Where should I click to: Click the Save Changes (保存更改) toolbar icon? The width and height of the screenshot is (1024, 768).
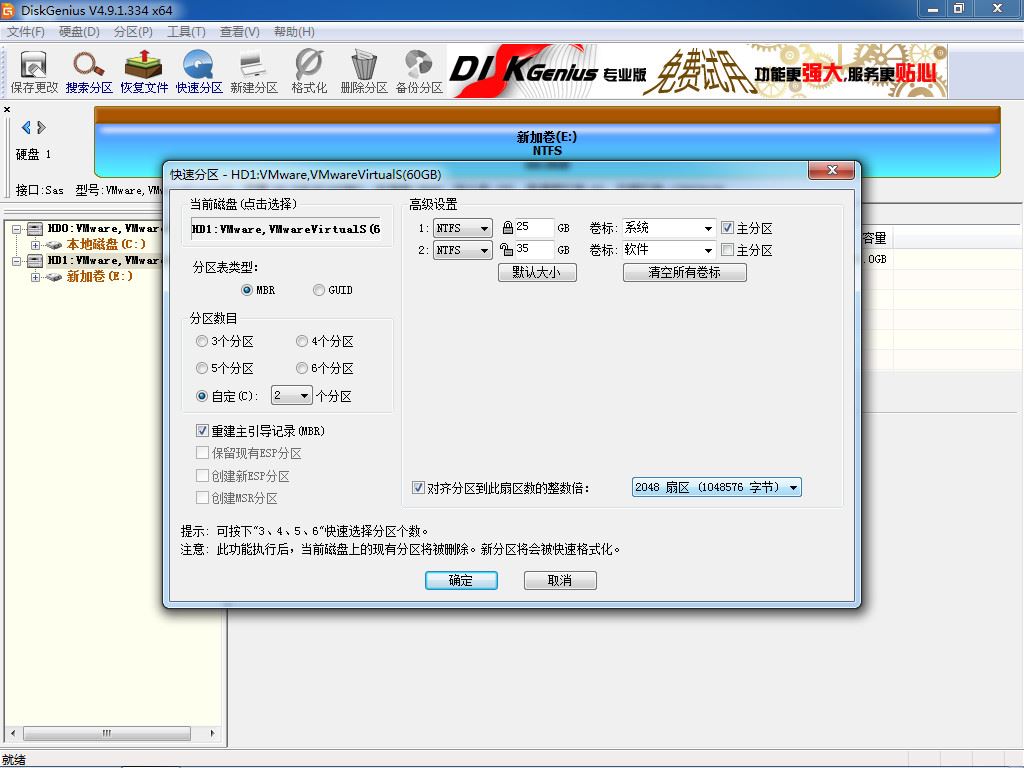click(x=34, y=72)
